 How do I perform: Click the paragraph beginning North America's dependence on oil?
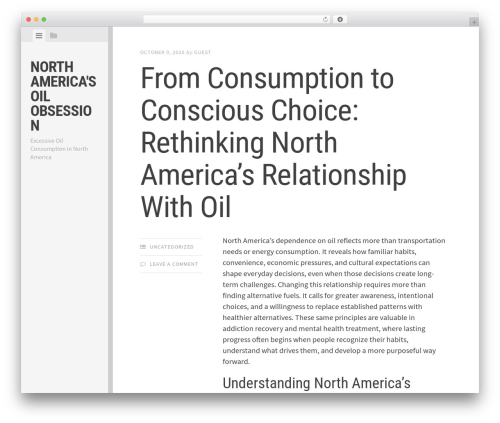tap(334, 301)
